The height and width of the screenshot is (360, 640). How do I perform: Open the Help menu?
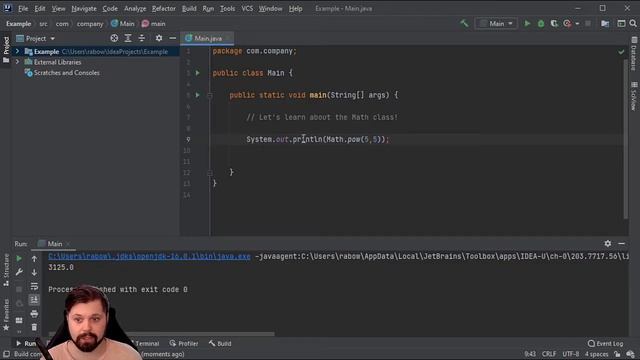pos(296,9)
